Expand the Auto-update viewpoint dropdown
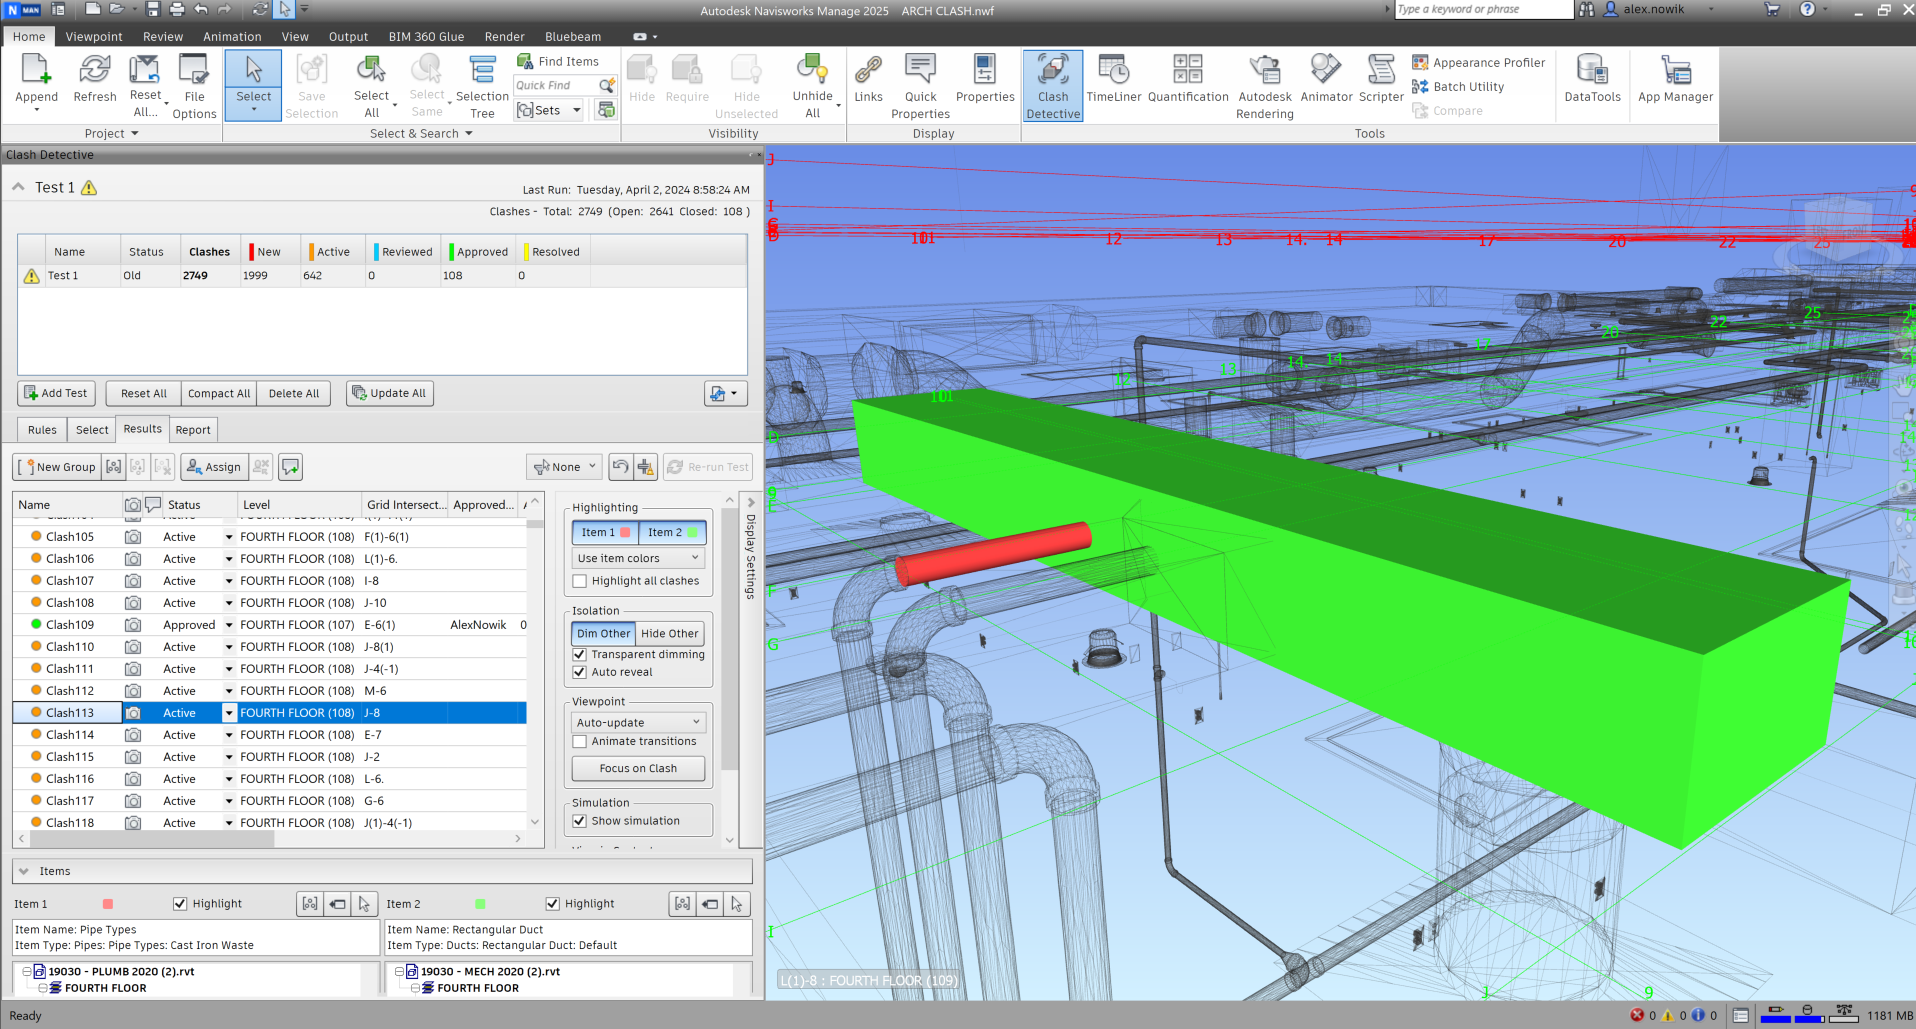1916x1029 pixels. [x=638, y=723]
